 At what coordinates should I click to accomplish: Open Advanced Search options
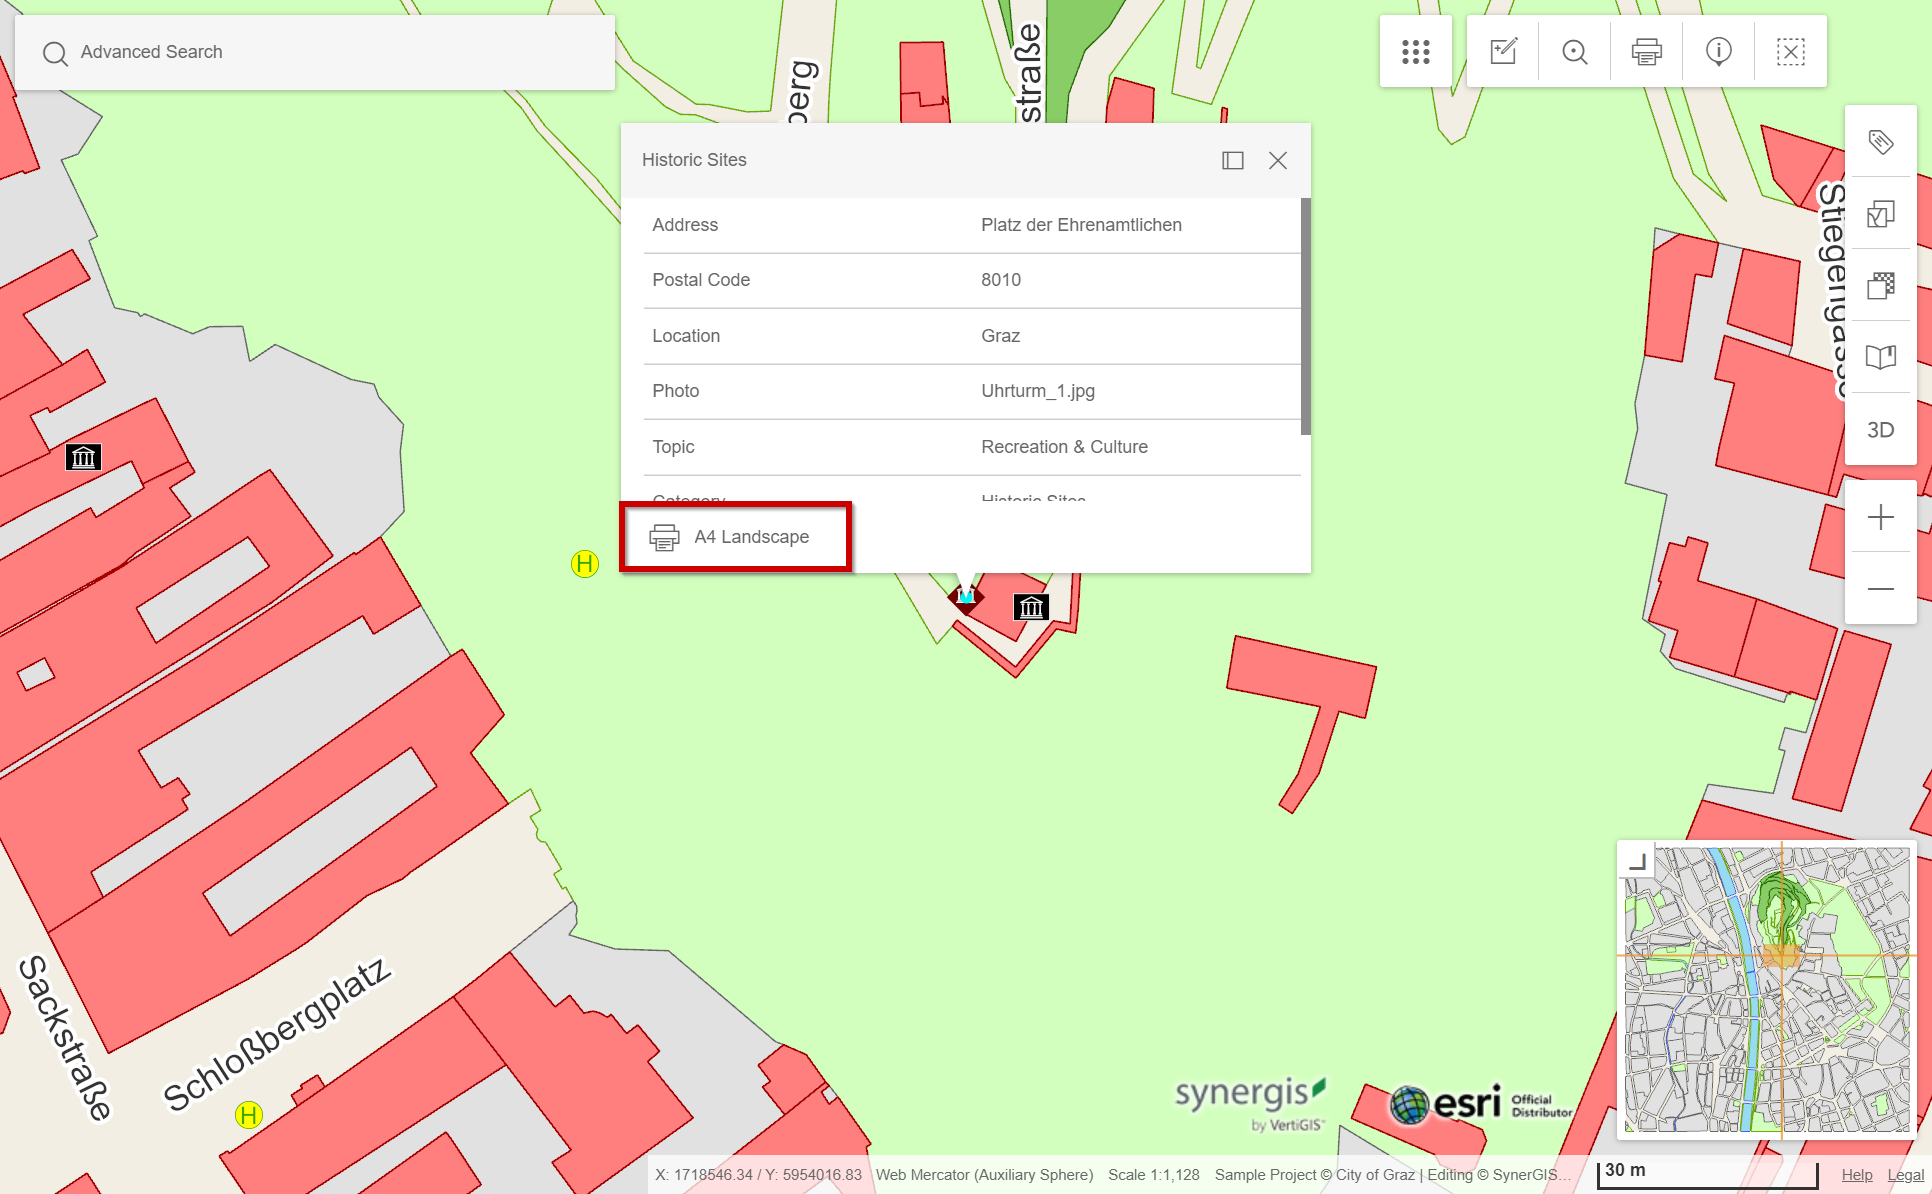151,51
